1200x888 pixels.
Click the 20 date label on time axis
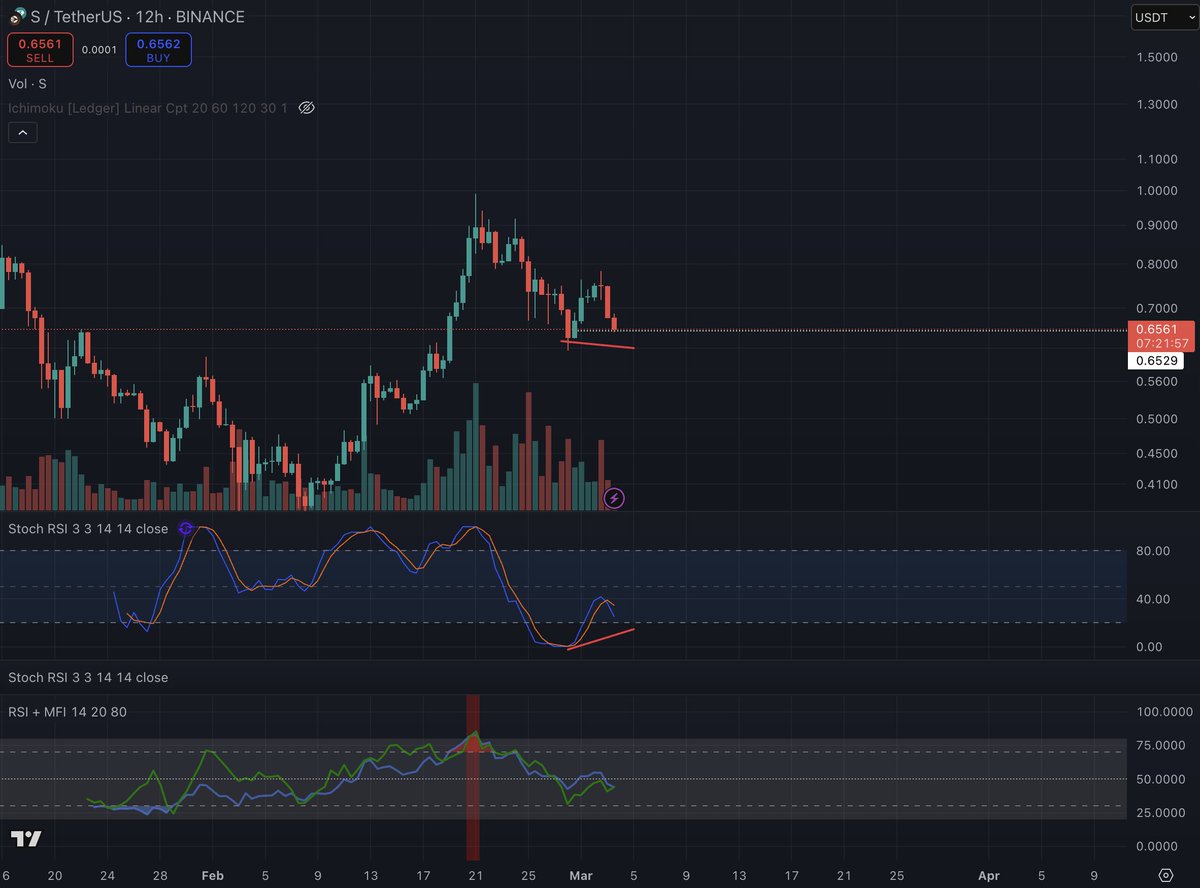55,874
